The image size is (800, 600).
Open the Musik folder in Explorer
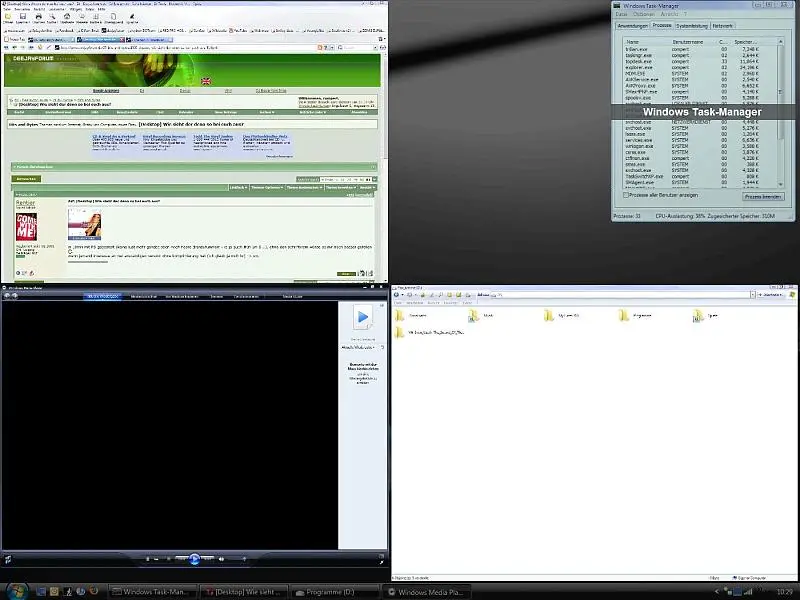[x=474, y=315]
